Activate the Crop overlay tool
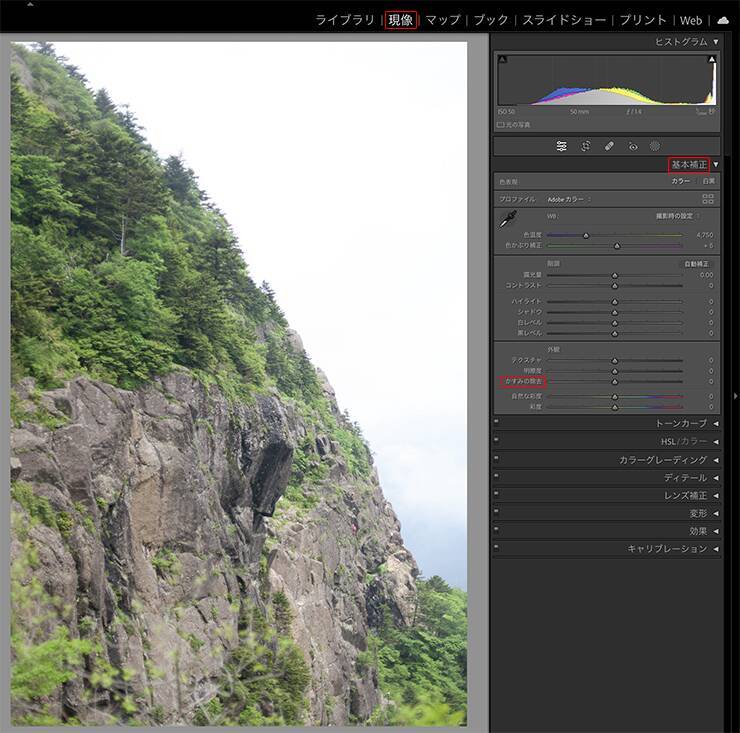 coord(585,146)
